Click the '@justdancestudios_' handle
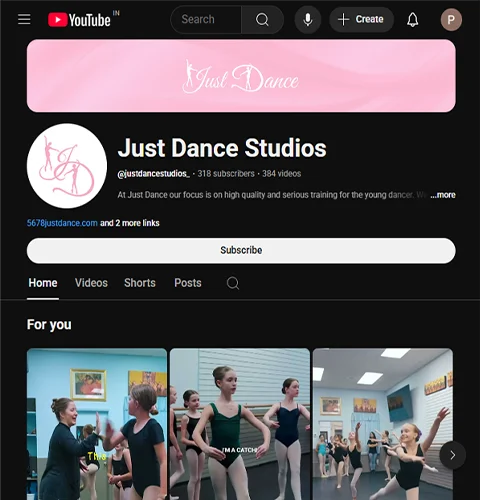 pos(154,174)
